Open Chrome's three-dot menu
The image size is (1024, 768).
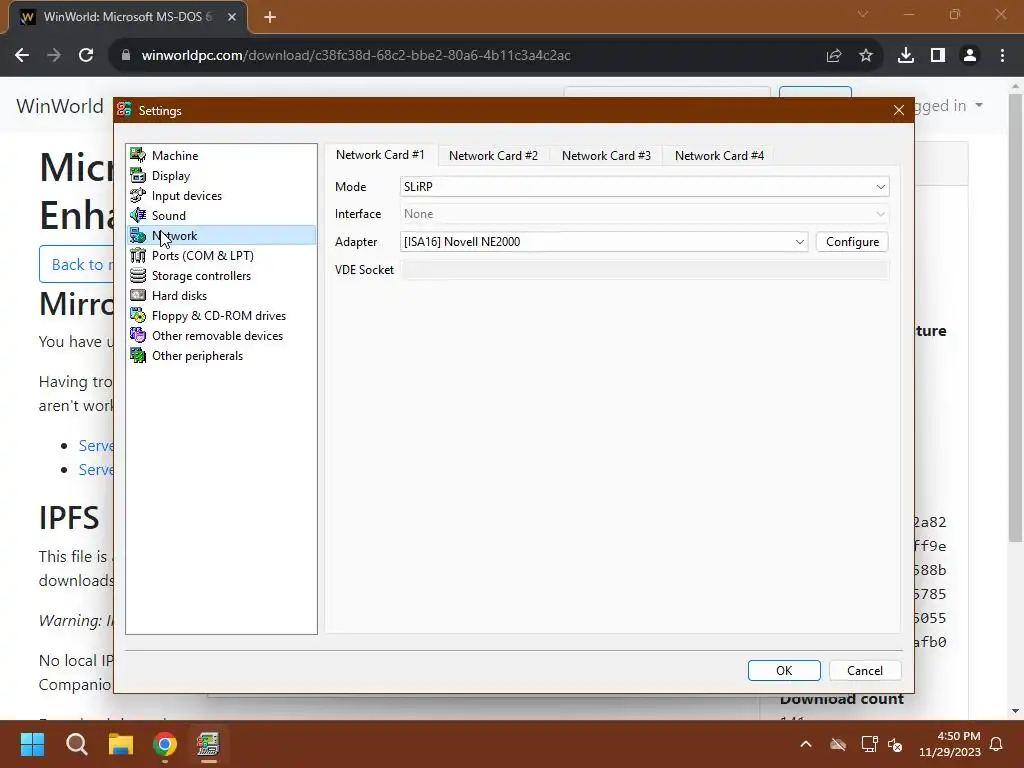point(1002,56)
